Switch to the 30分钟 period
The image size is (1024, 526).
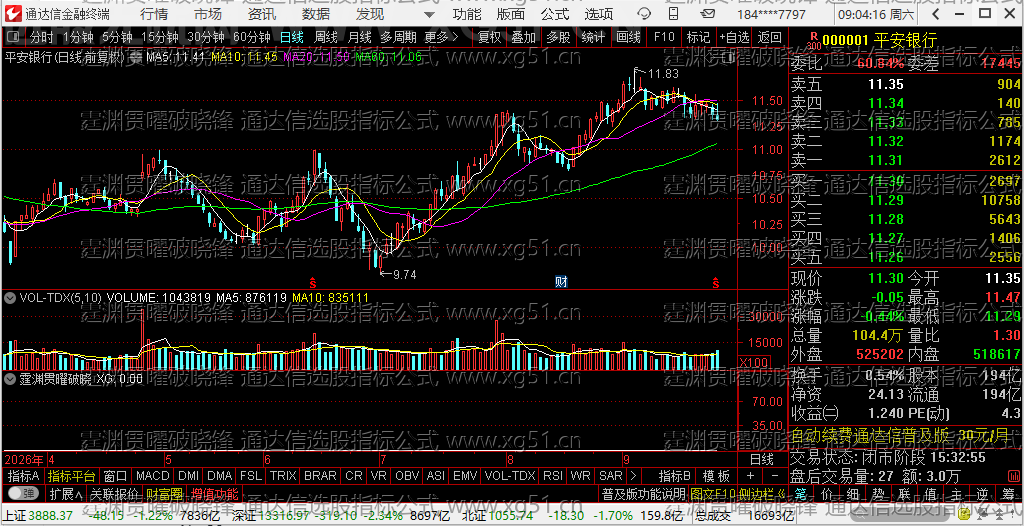click(206, 37)
